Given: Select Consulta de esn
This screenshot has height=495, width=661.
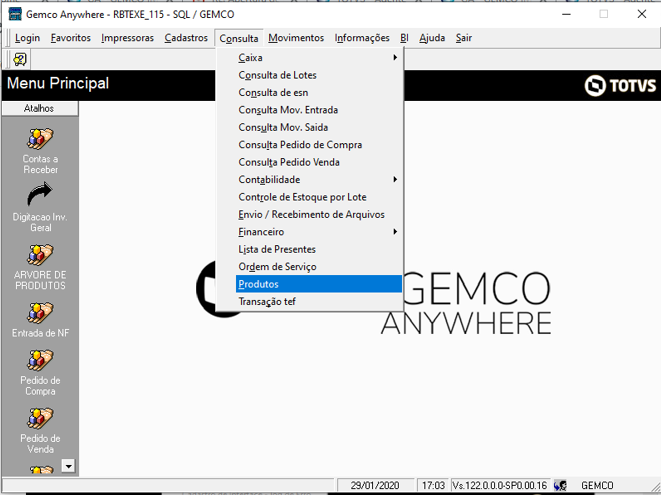Looking at the screenshot, I should click(x=319, y=92).
